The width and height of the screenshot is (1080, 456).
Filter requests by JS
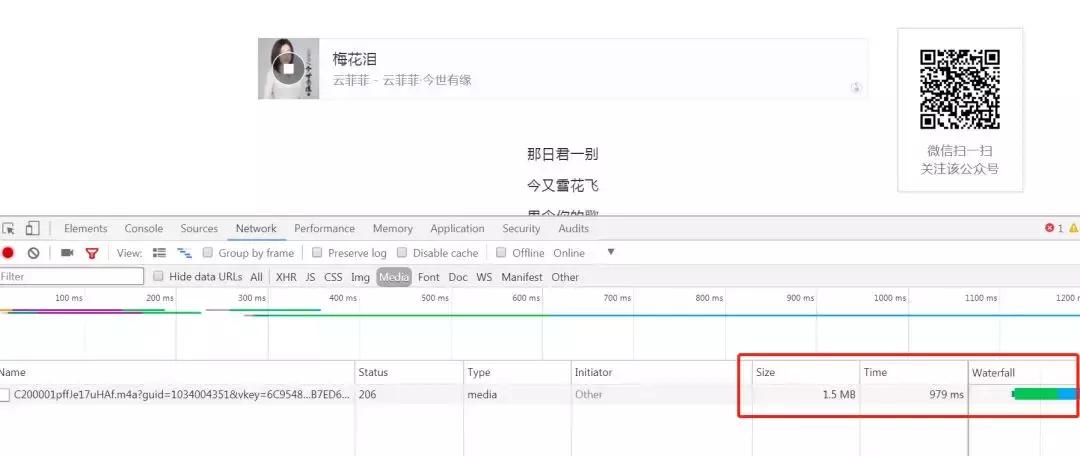pos(310,277)
